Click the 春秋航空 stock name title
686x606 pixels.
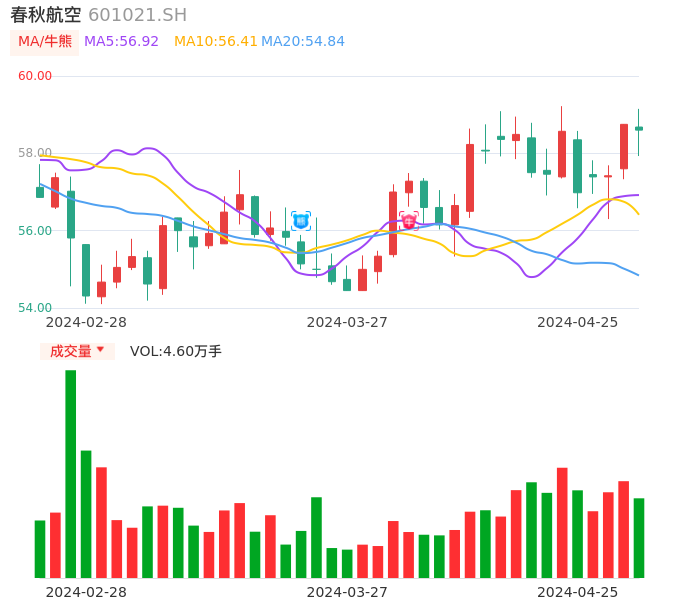46,15
